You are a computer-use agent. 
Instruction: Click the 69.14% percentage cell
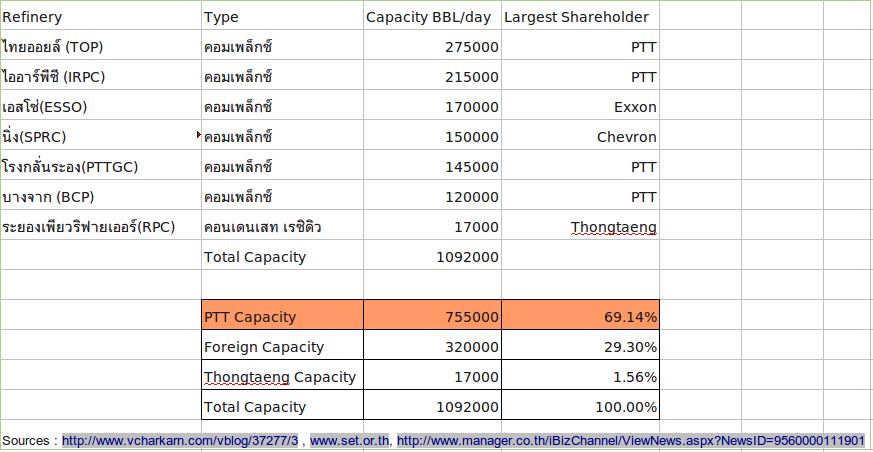click(x=580, y=317)
